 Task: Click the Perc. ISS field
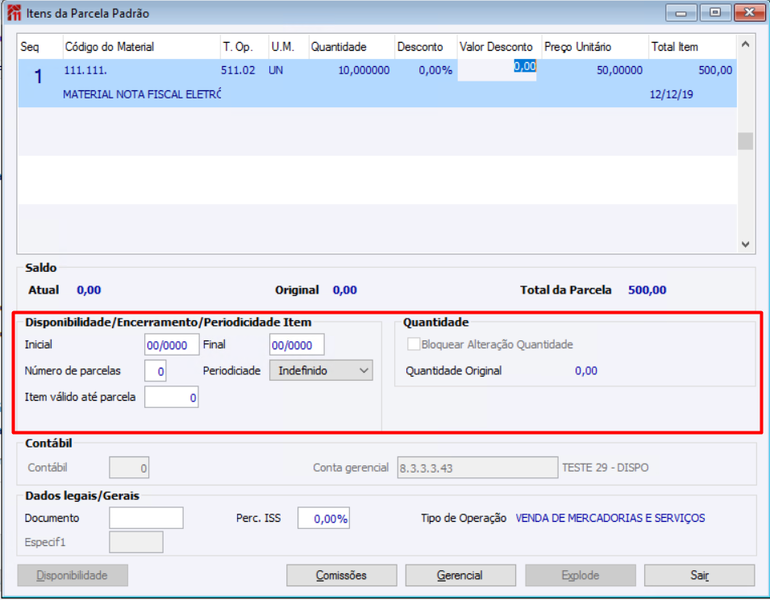coord(324,518)
